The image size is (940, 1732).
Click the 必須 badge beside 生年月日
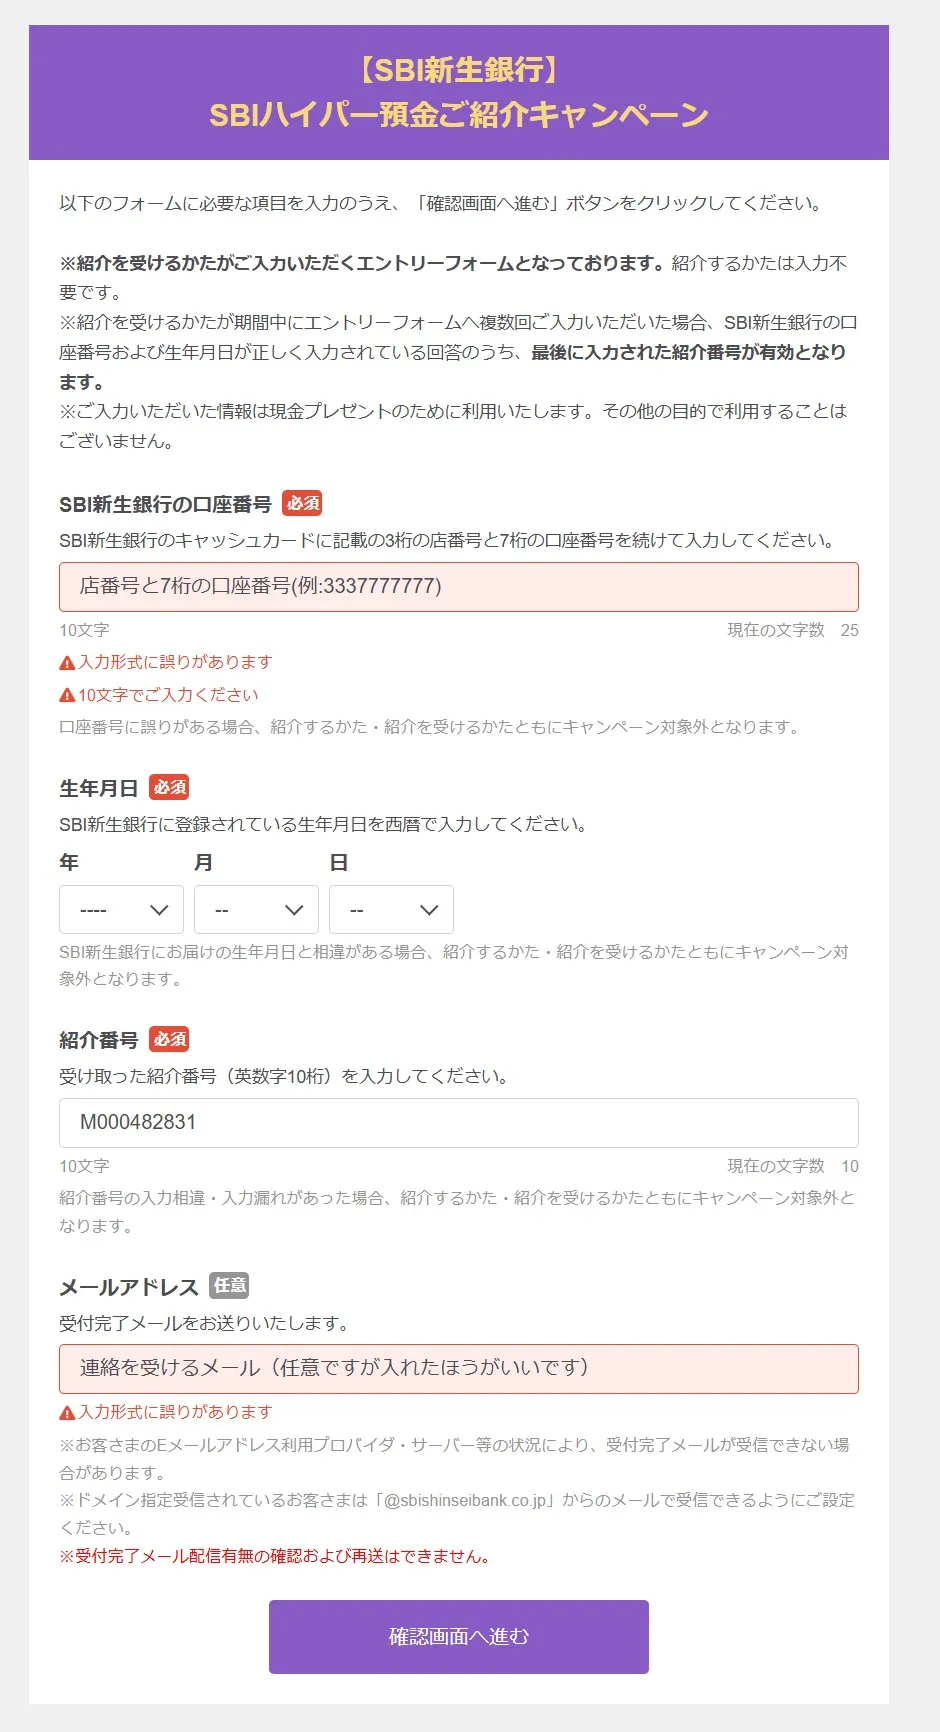pos(169,787)
